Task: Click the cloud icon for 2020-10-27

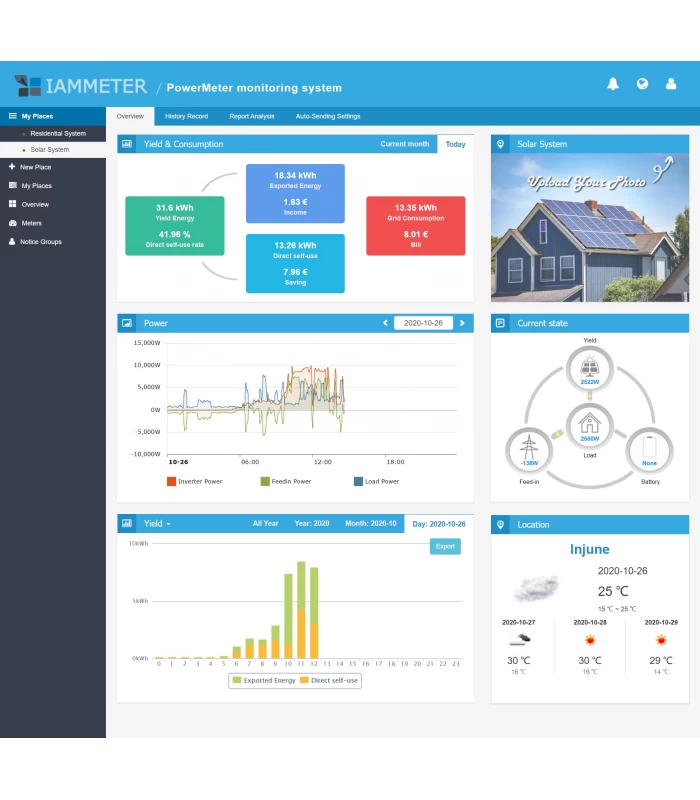Action: click(519, 639)
